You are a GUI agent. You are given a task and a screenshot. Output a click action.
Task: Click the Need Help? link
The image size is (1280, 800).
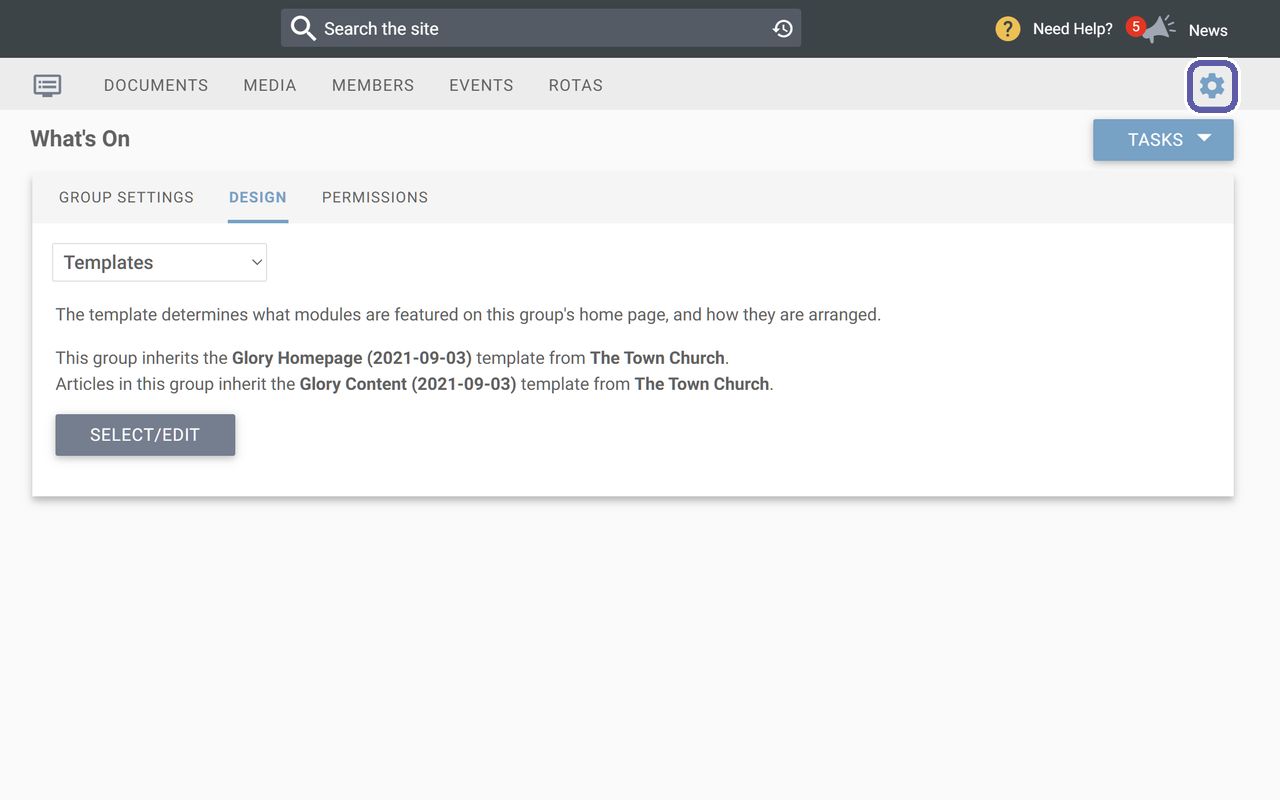(x=1072, y=29)
